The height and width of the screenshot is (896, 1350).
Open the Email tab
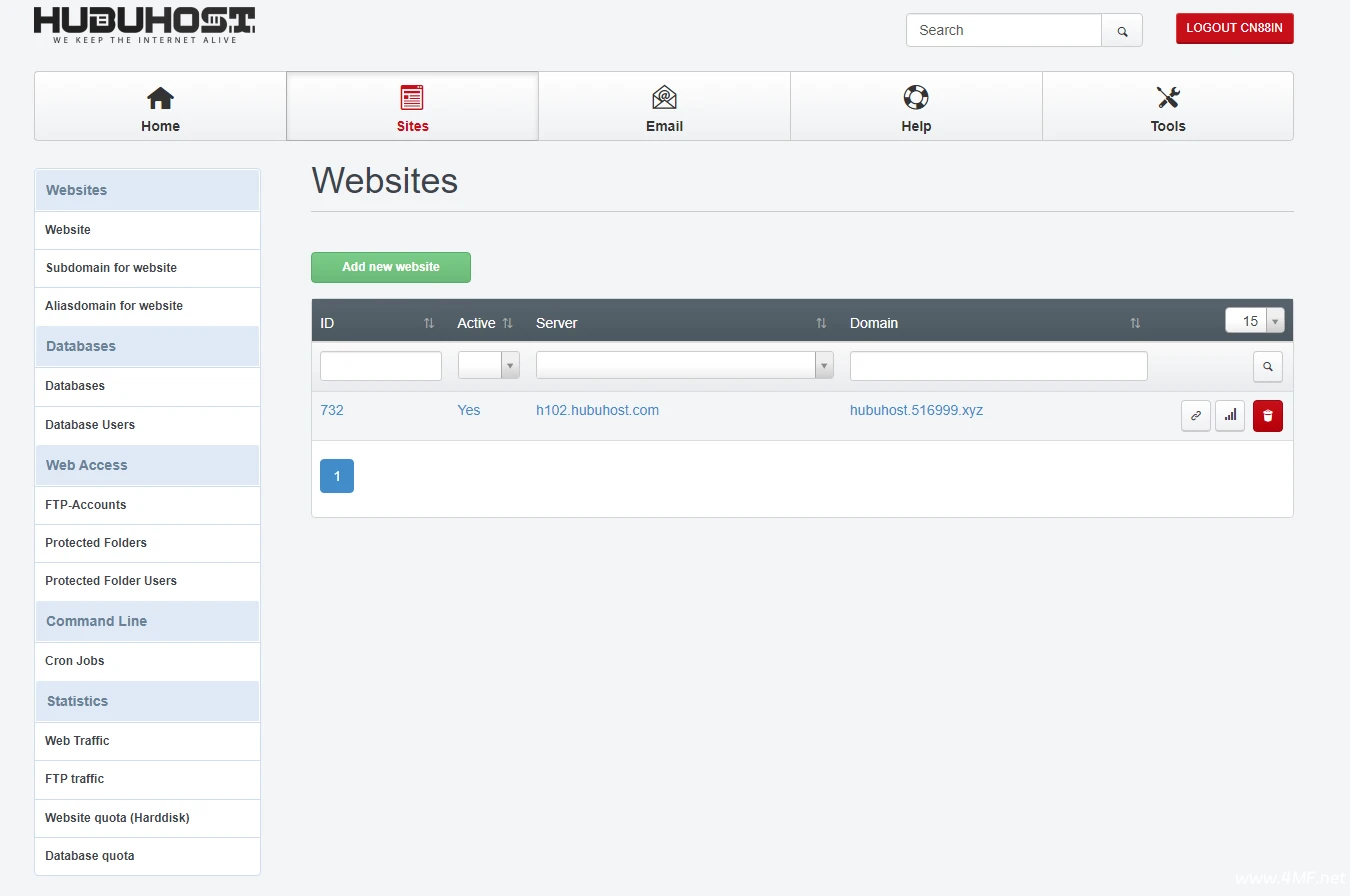[x=664, y=106]
